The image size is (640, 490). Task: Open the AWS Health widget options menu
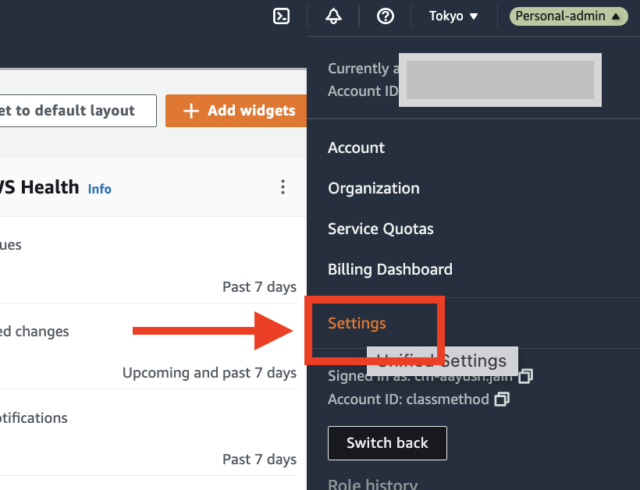click(x=283, y=187)
